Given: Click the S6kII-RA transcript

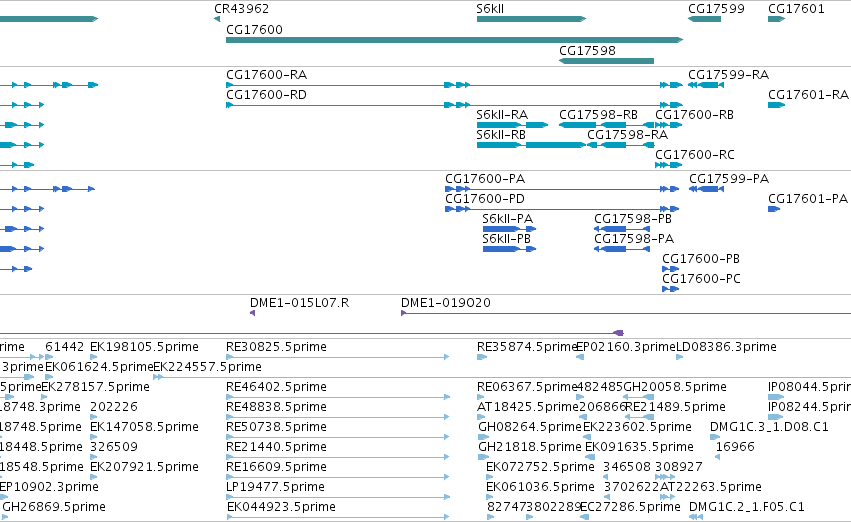Looking at the screenshot, I should click(x=512, y=125).
